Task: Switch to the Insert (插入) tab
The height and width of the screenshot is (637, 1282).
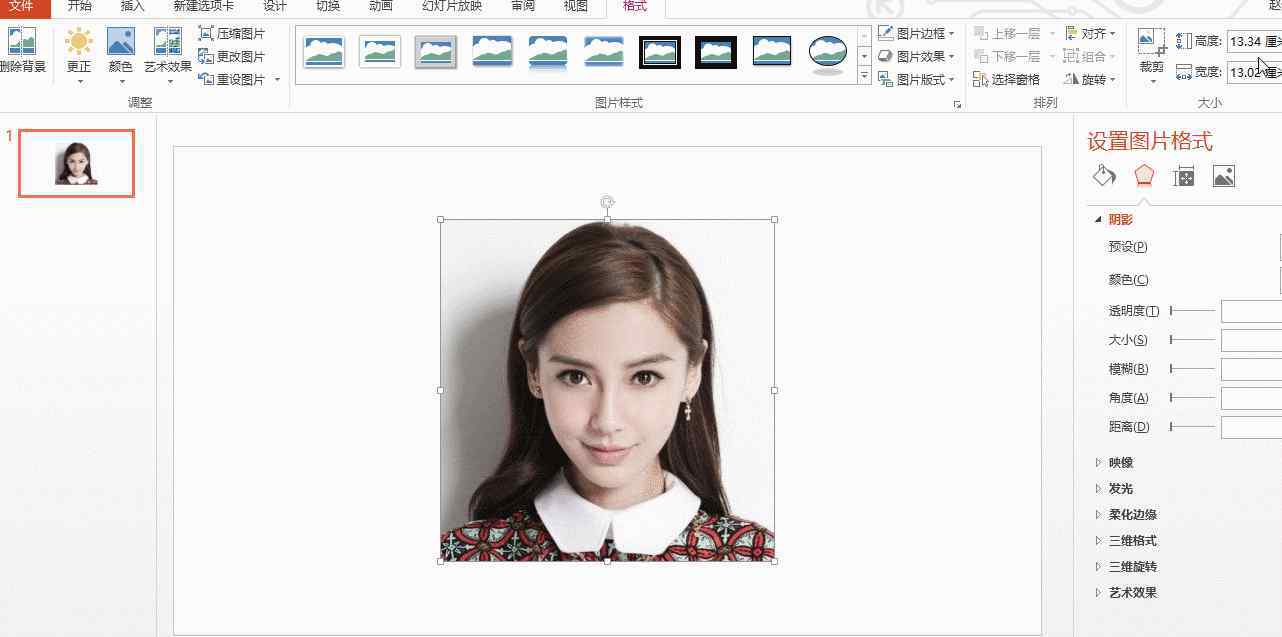Action: 132,7
